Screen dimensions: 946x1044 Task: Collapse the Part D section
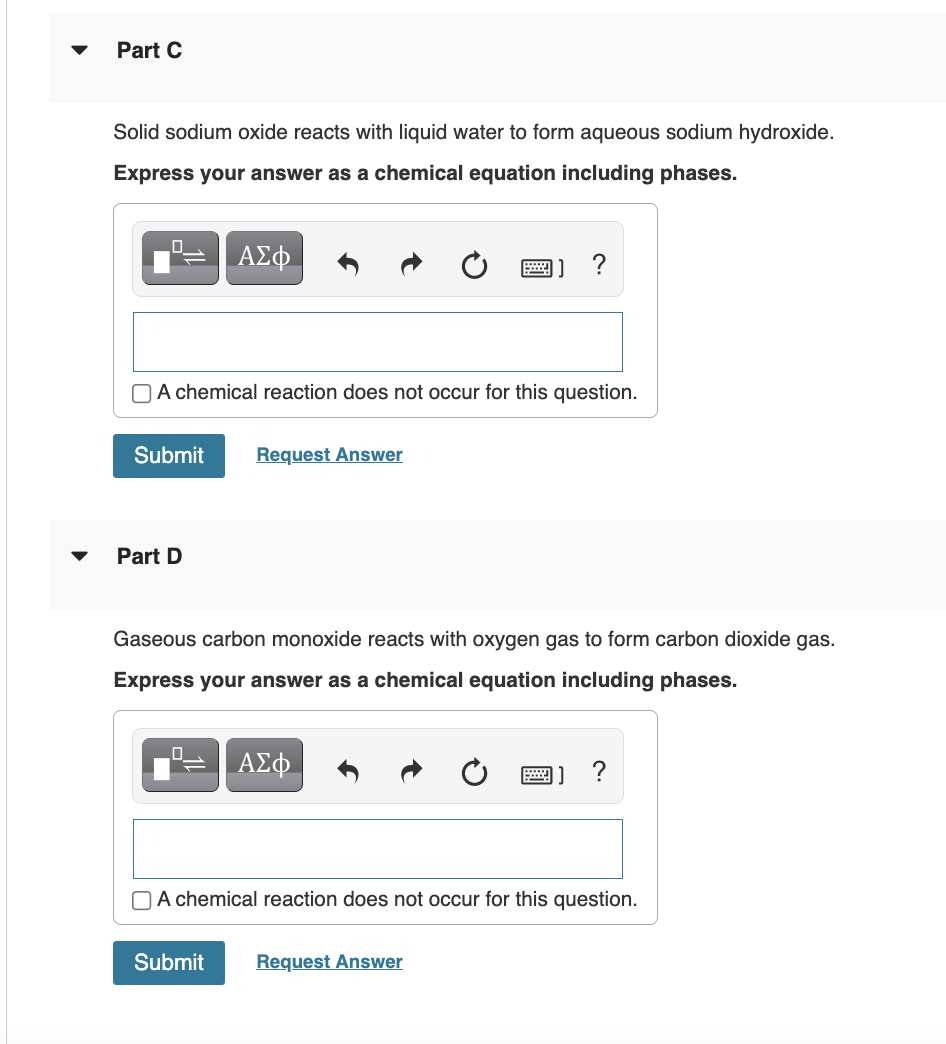pyautogui.click(x=79, y=555)
